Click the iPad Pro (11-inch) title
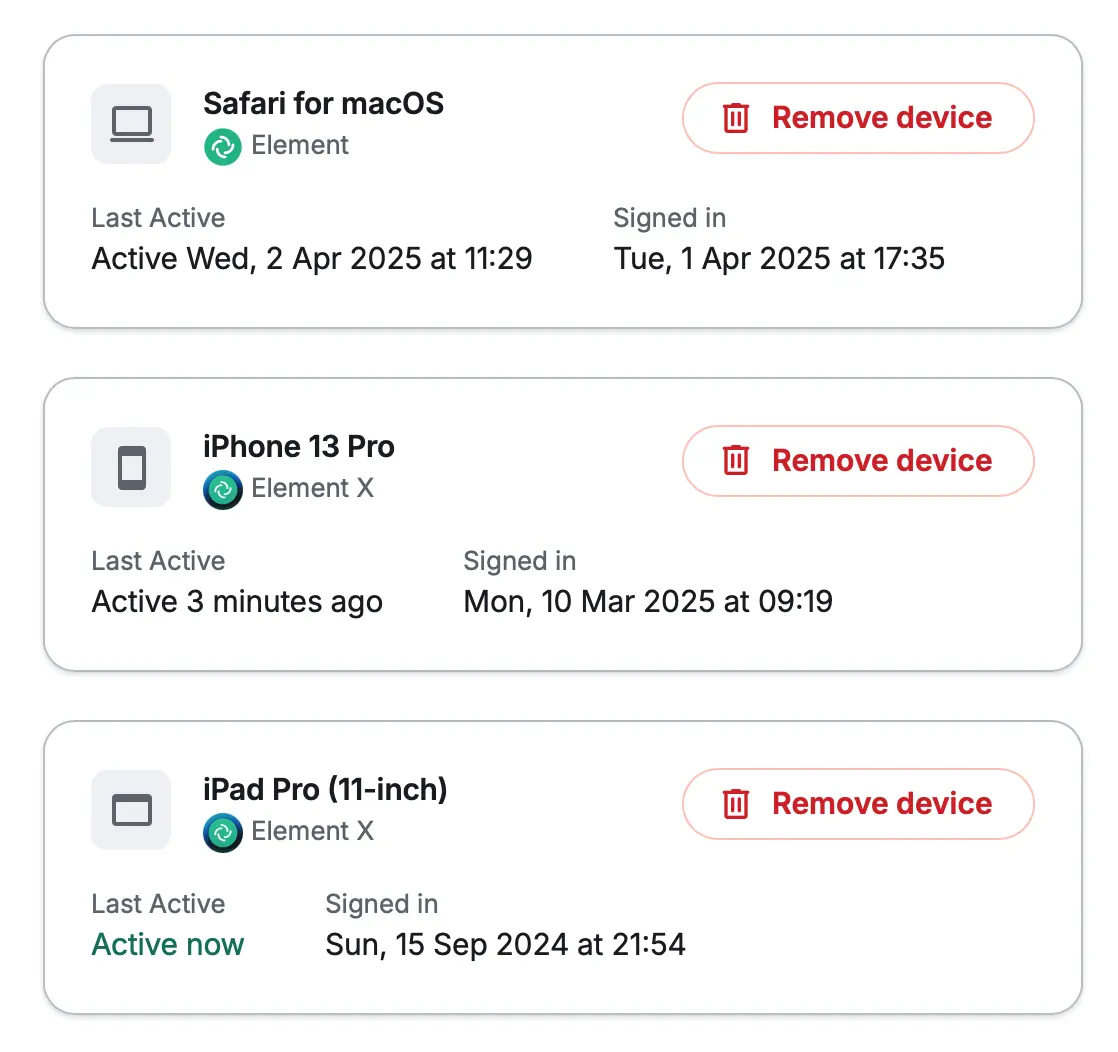This screenshot has height=1052, width=1118. pyautogui.click(x=325, y=789)
